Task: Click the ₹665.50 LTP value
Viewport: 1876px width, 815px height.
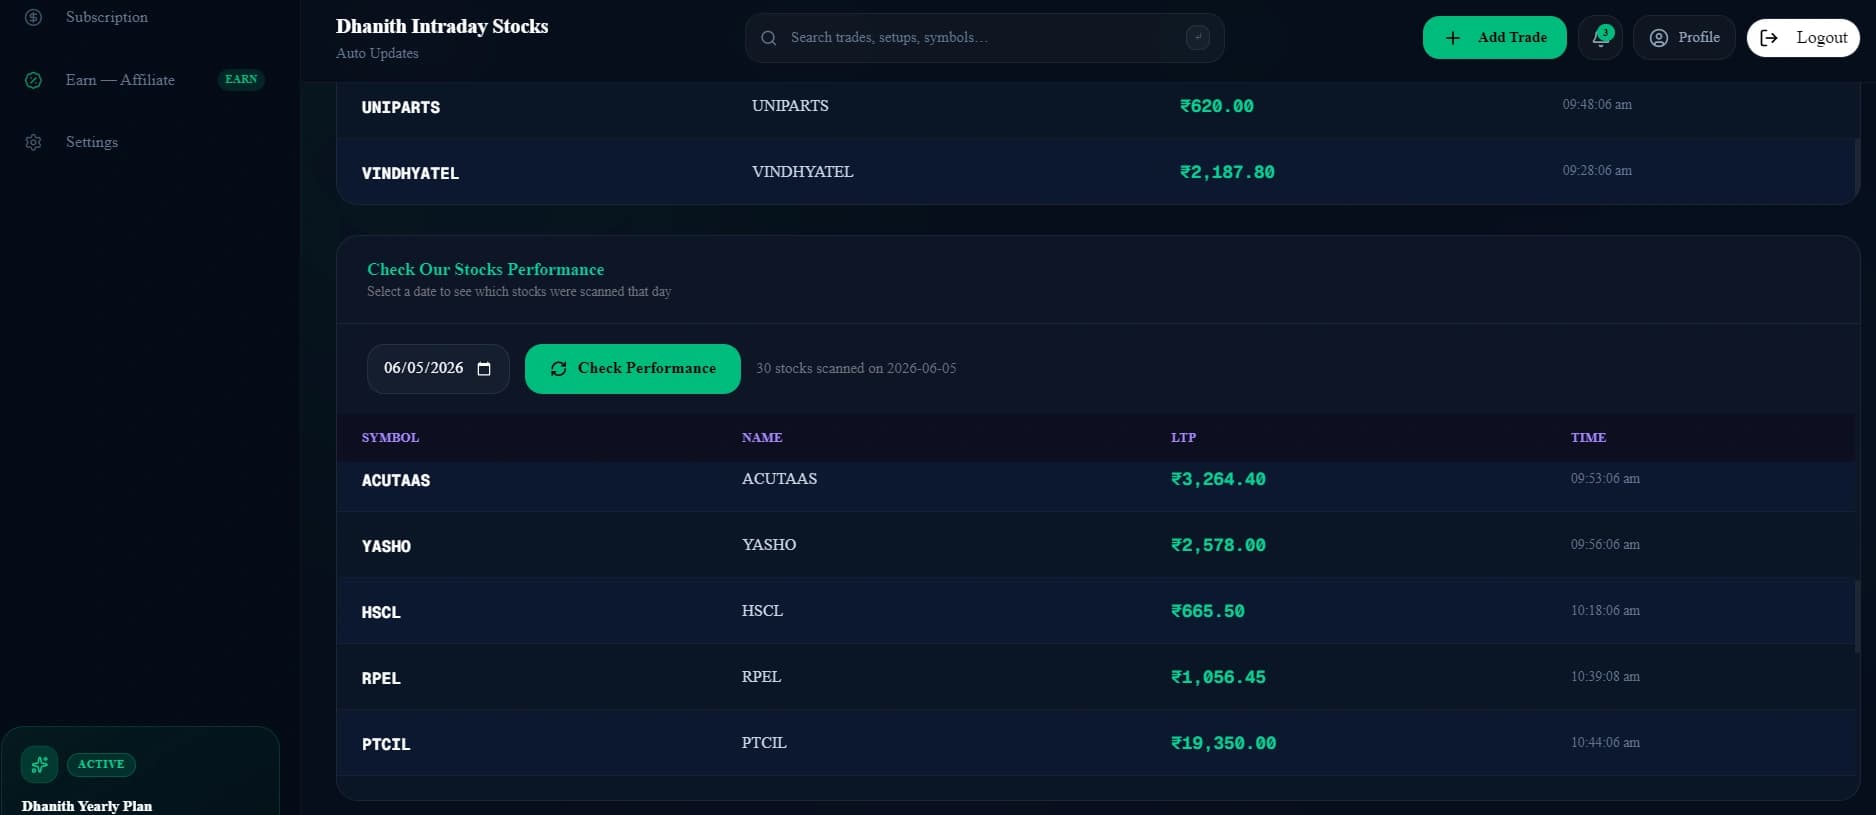Action: coord(1208,611)
